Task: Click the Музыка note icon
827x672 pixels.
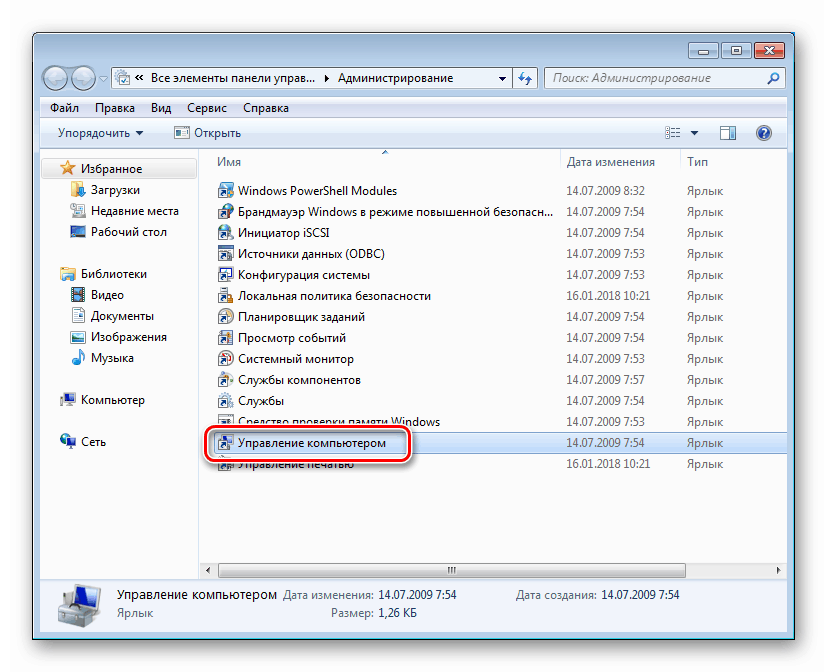Action: [x=78, y=357]
